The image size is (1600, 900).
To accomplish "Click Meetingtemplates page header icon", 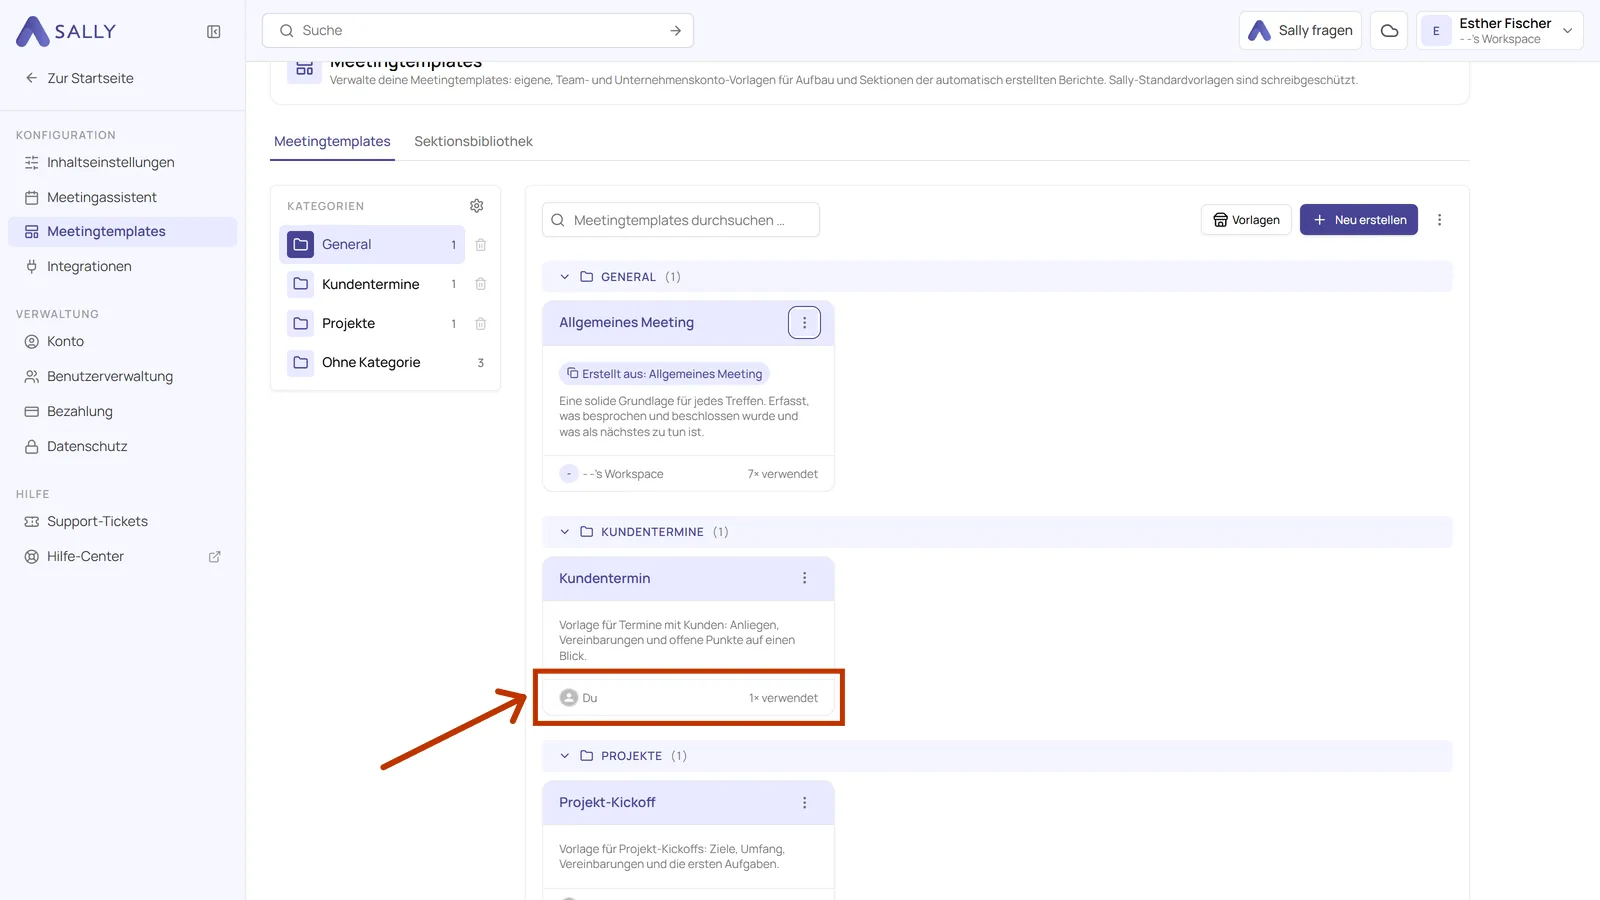I will [305, 70].
